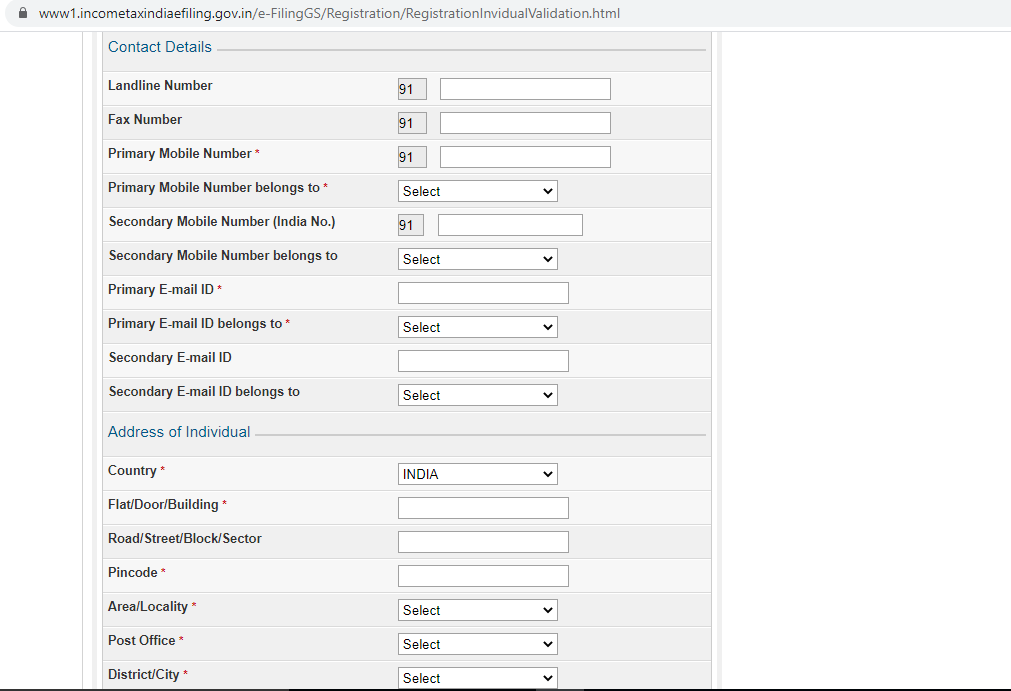1011x691 pixels.
Task: Open Secondary Mobile Number belongs to dropdown
Action: (x=478, y=259)
